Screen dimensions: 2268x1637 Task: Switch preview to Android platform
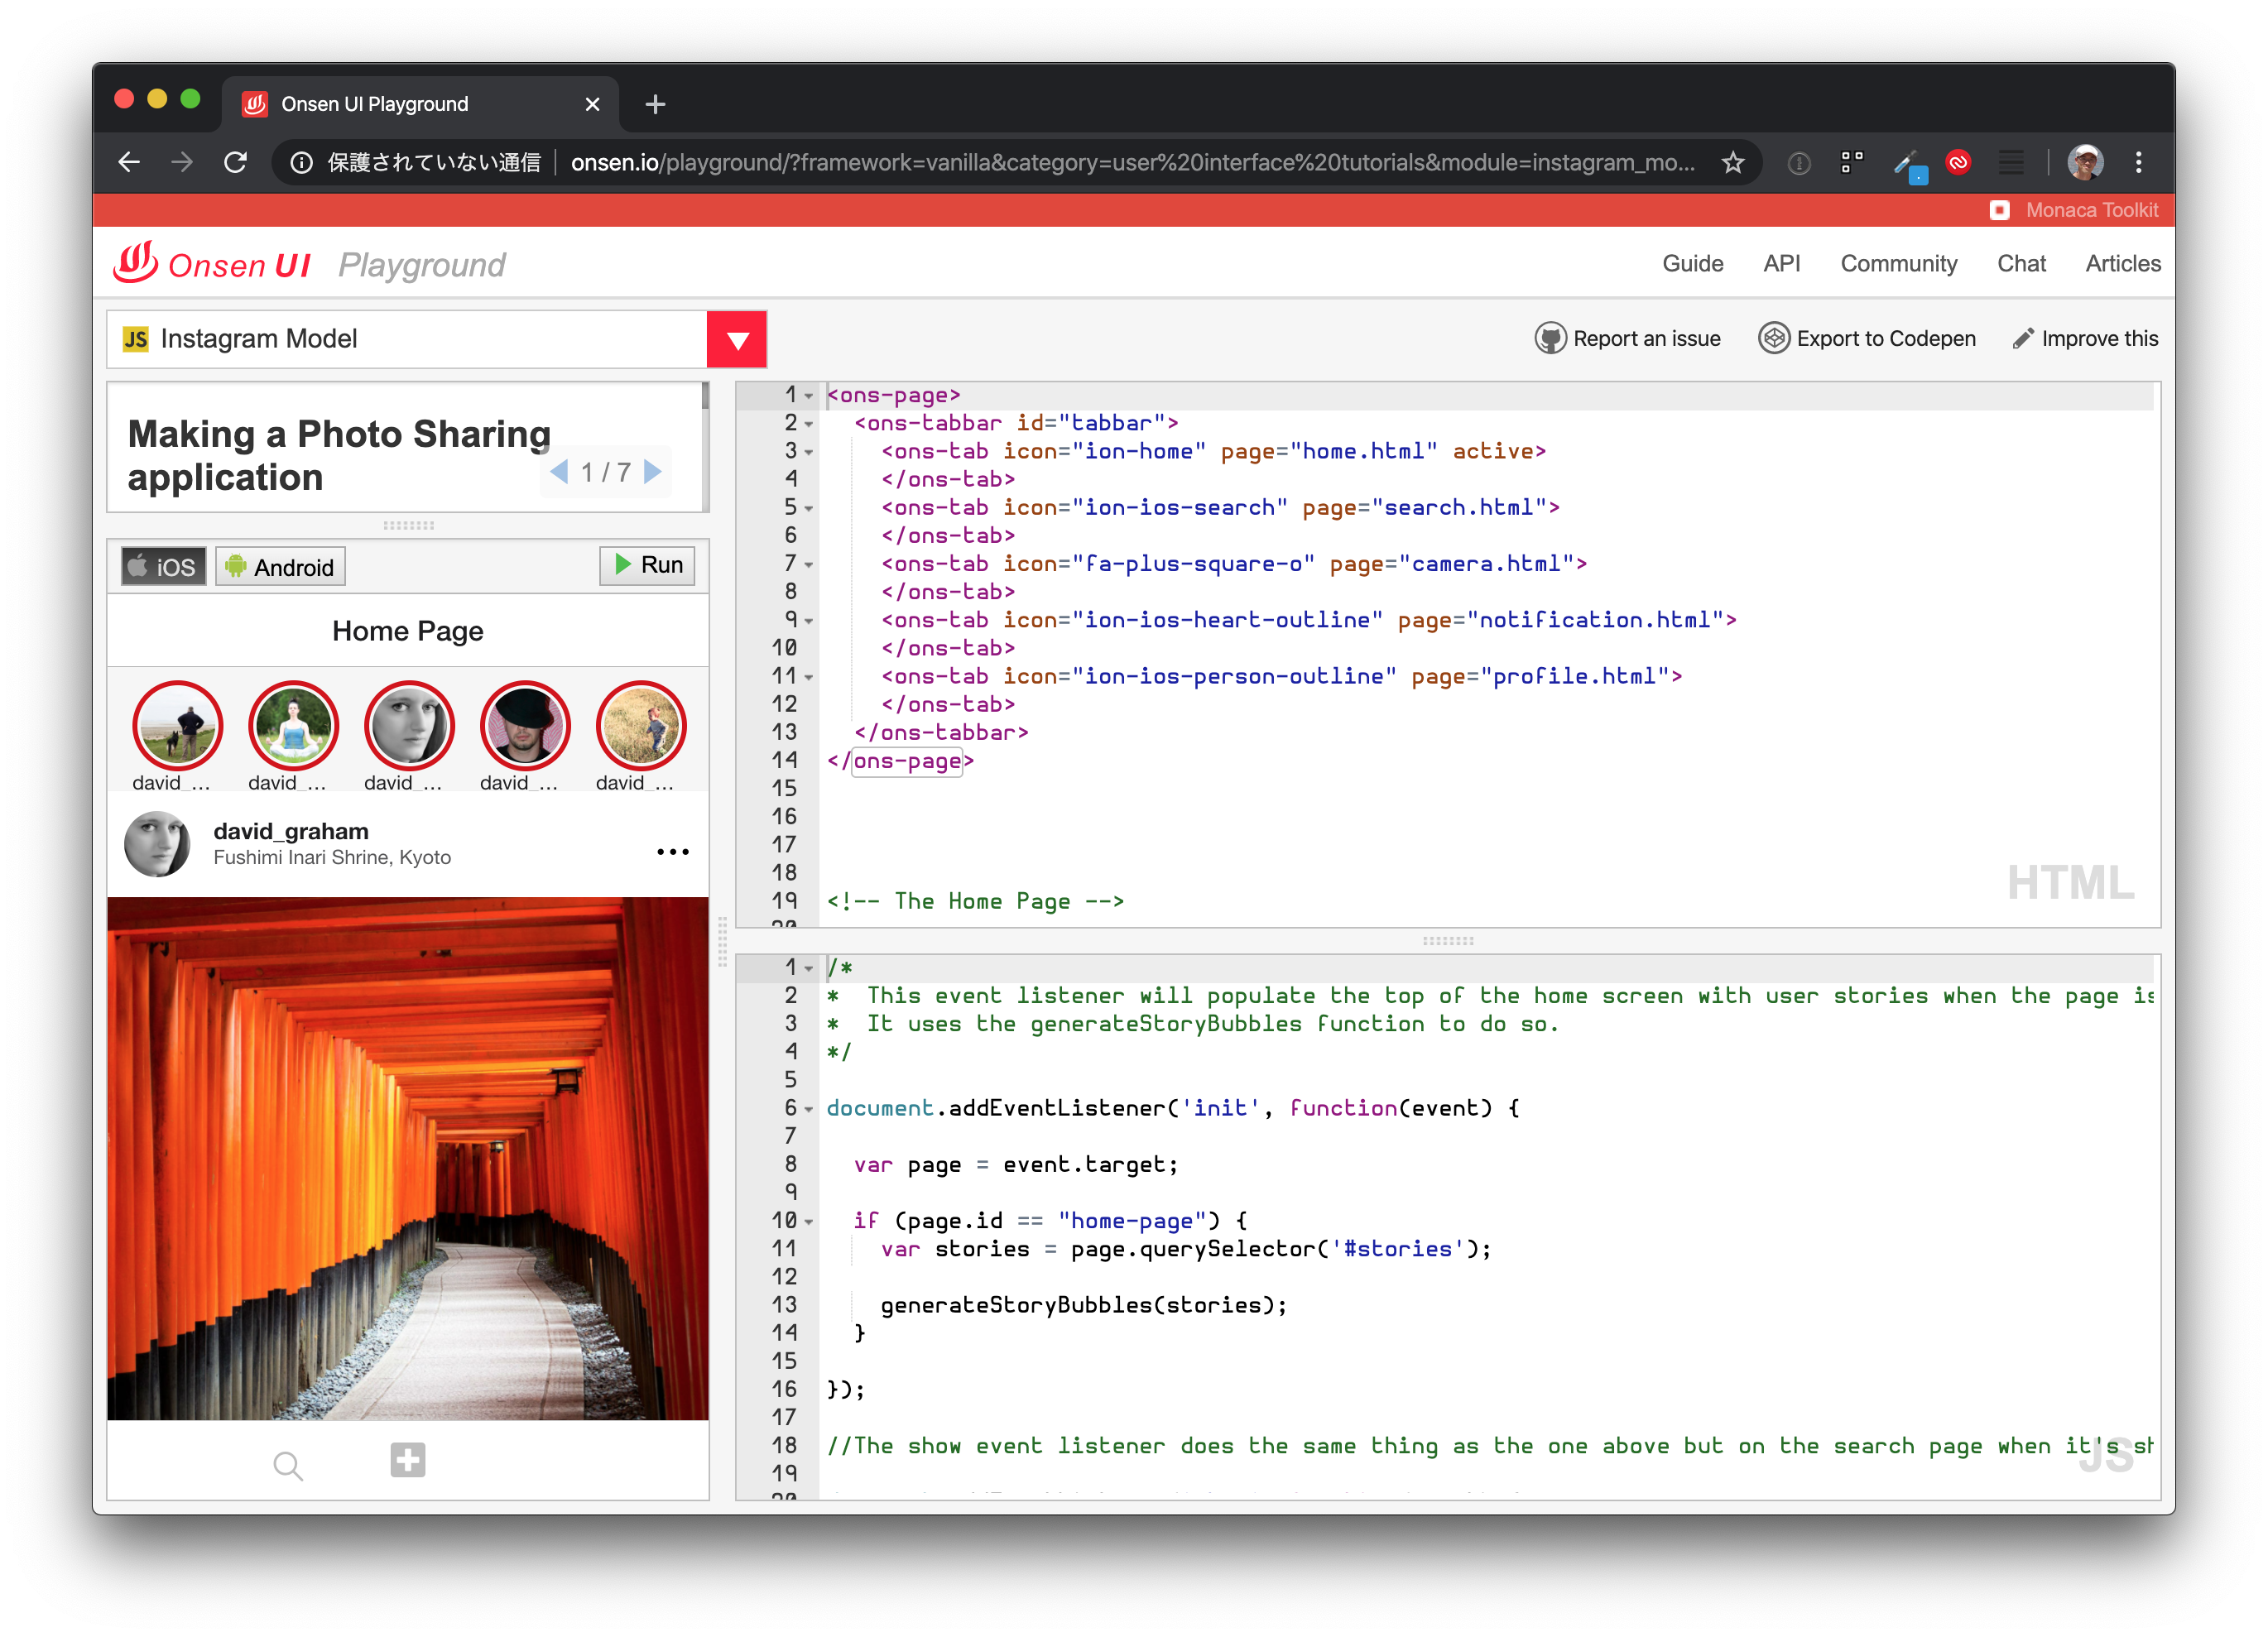tap(280, 566)
